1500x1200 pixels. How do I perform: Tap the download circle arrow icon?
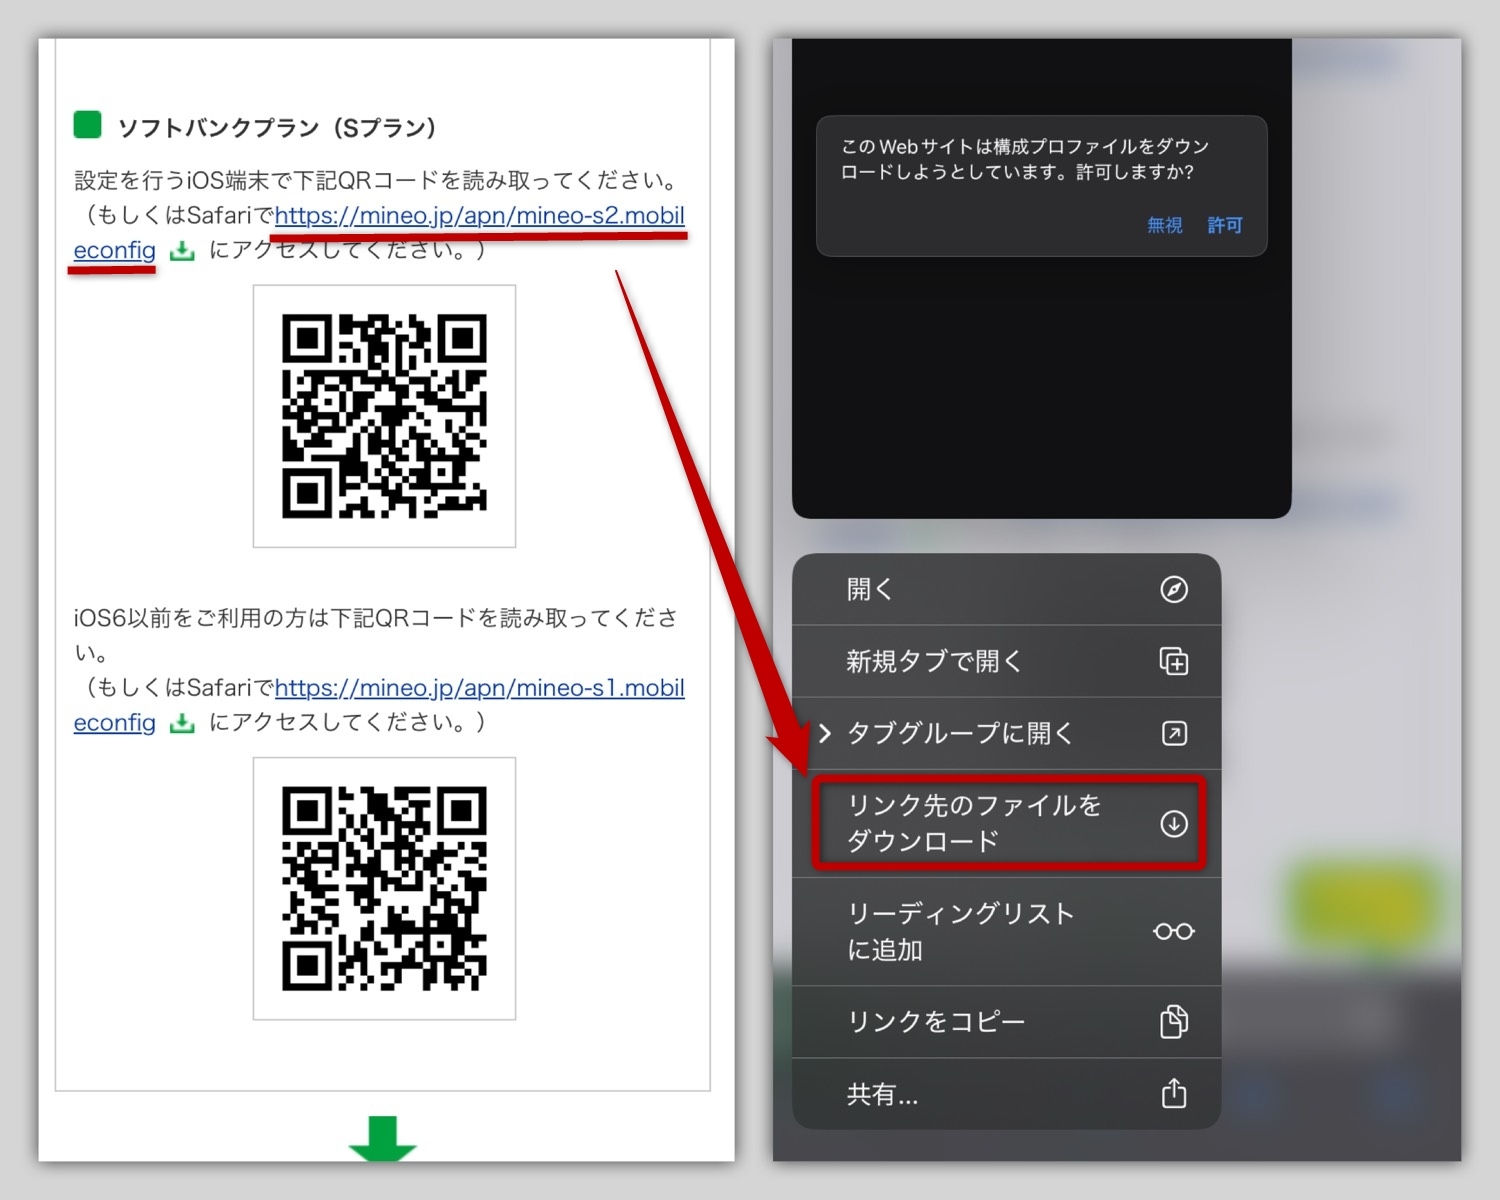(1173, 823)
